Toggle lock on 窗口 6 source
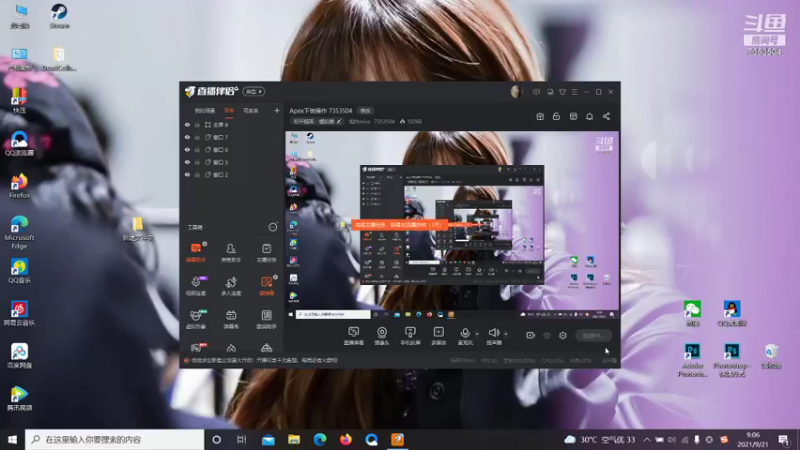The image size is (800, 450). coord(197,149)
